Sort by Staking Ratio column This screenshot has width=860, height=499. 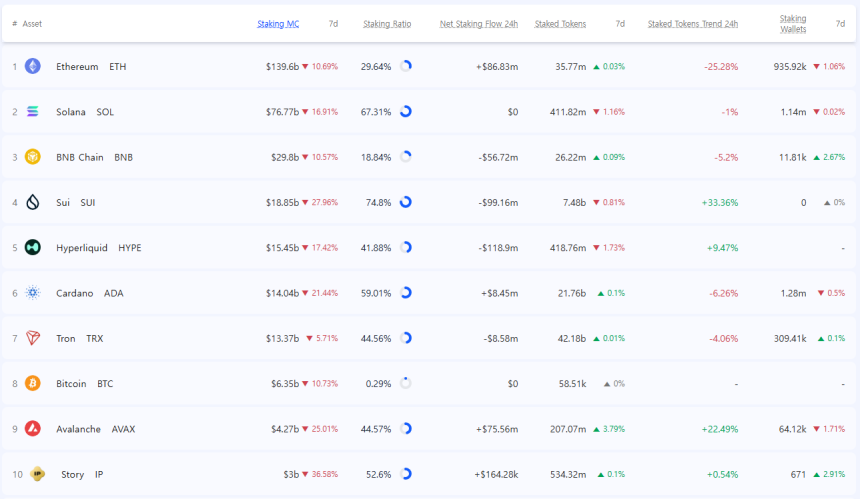point(387,23)
